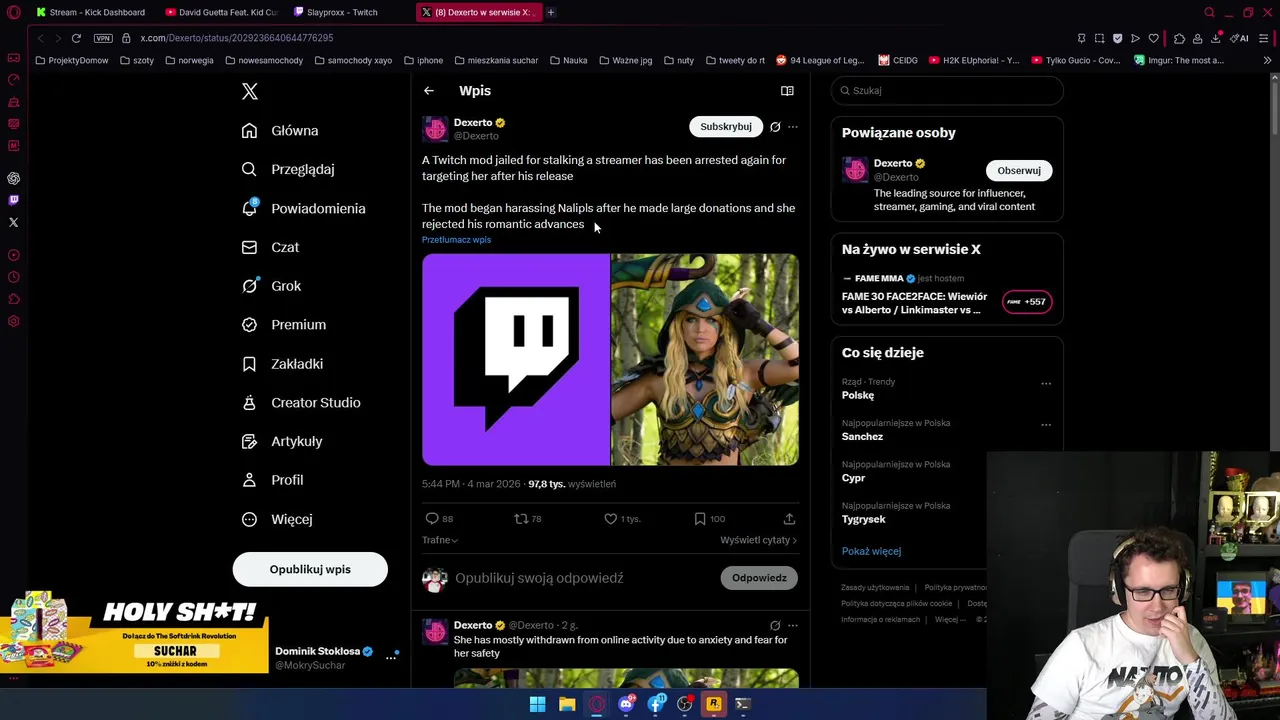This screenshot has width=1280, height=720.
Task: Click the Szukaj search field
Action: (947, 91)
